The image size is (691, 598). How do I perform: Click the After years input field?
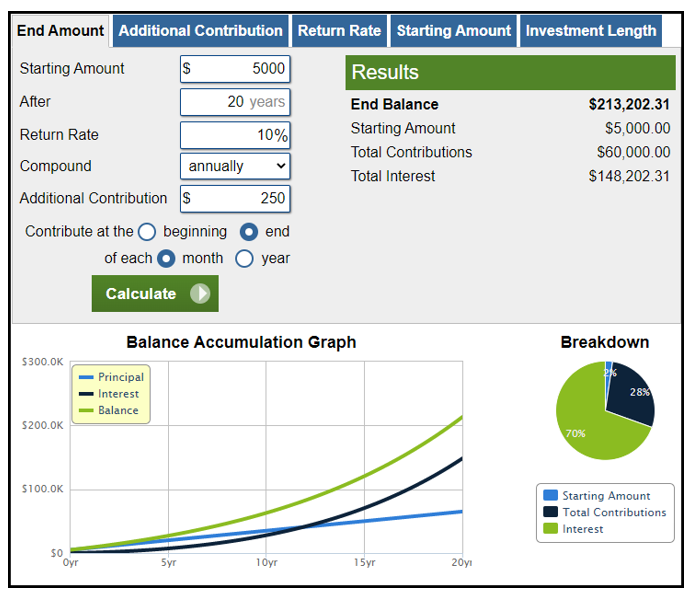(x=235, y=102)
